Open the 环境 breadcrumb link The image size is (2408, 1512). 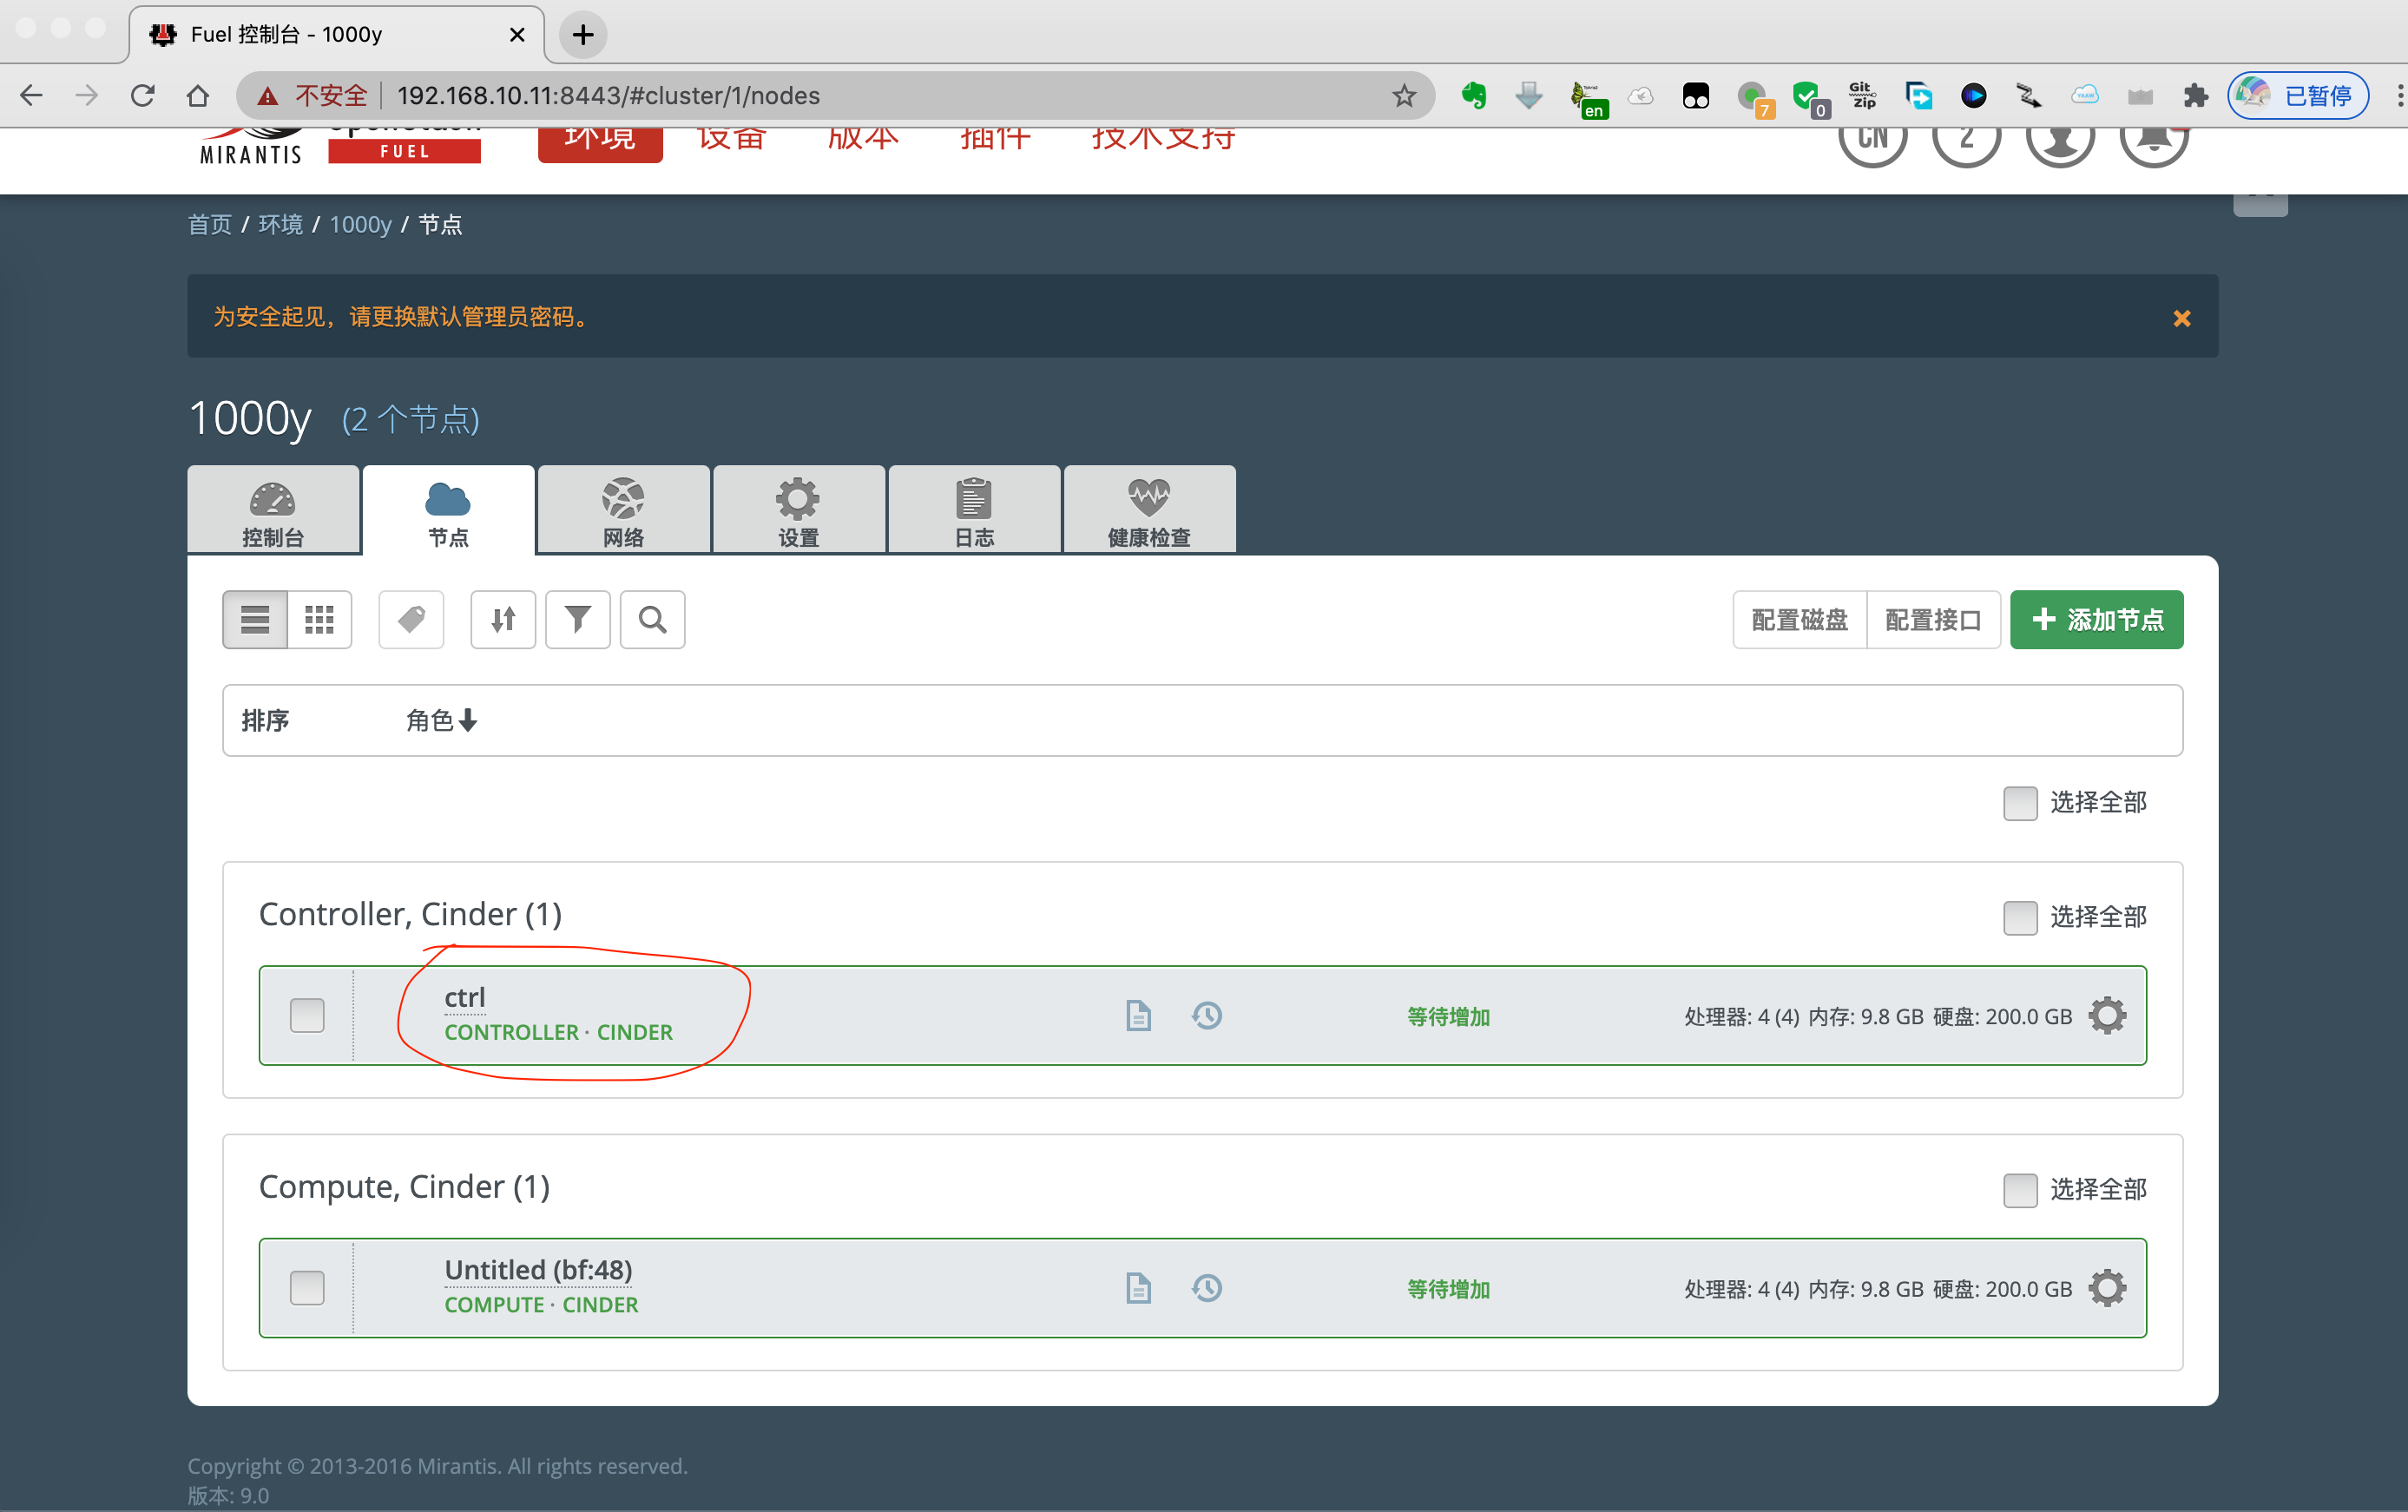(x=280, y=225)
